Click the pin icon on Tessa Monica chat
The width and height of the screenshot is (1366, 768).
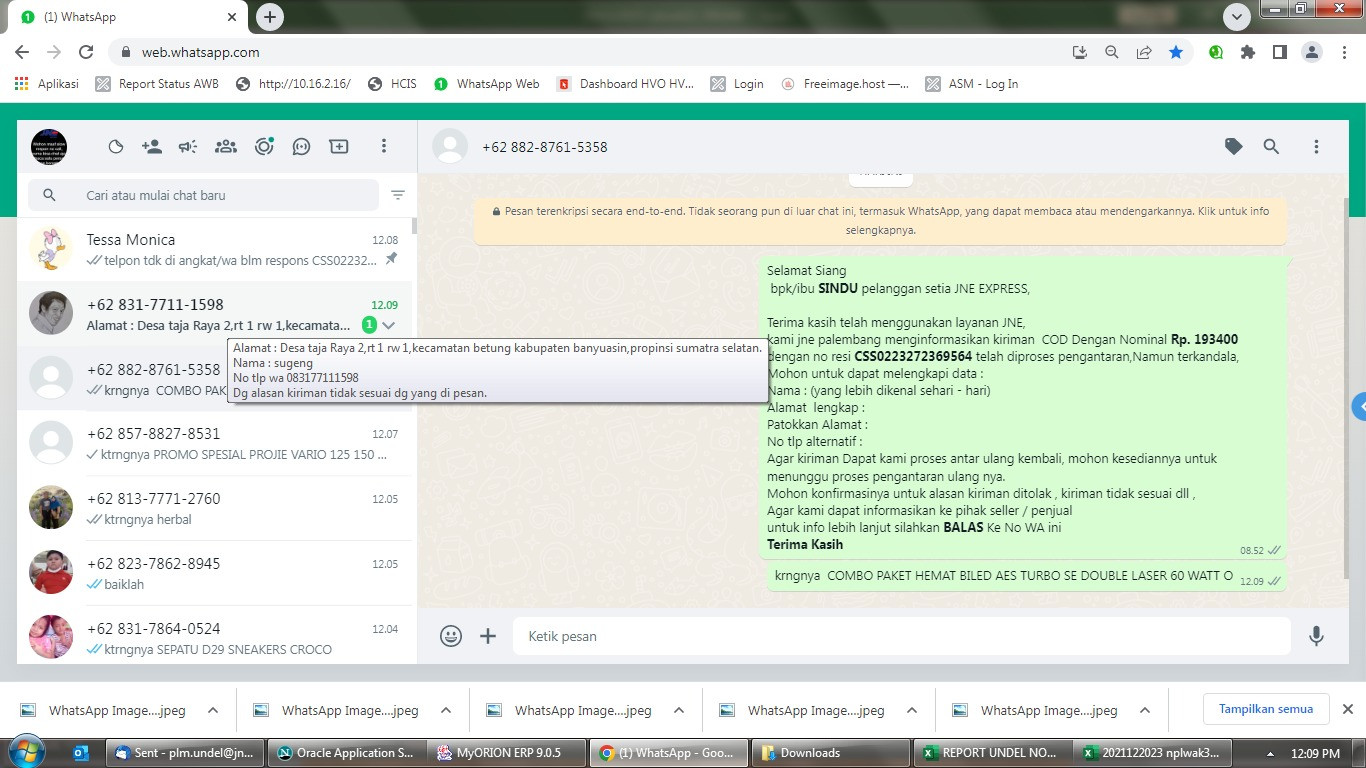391,259
